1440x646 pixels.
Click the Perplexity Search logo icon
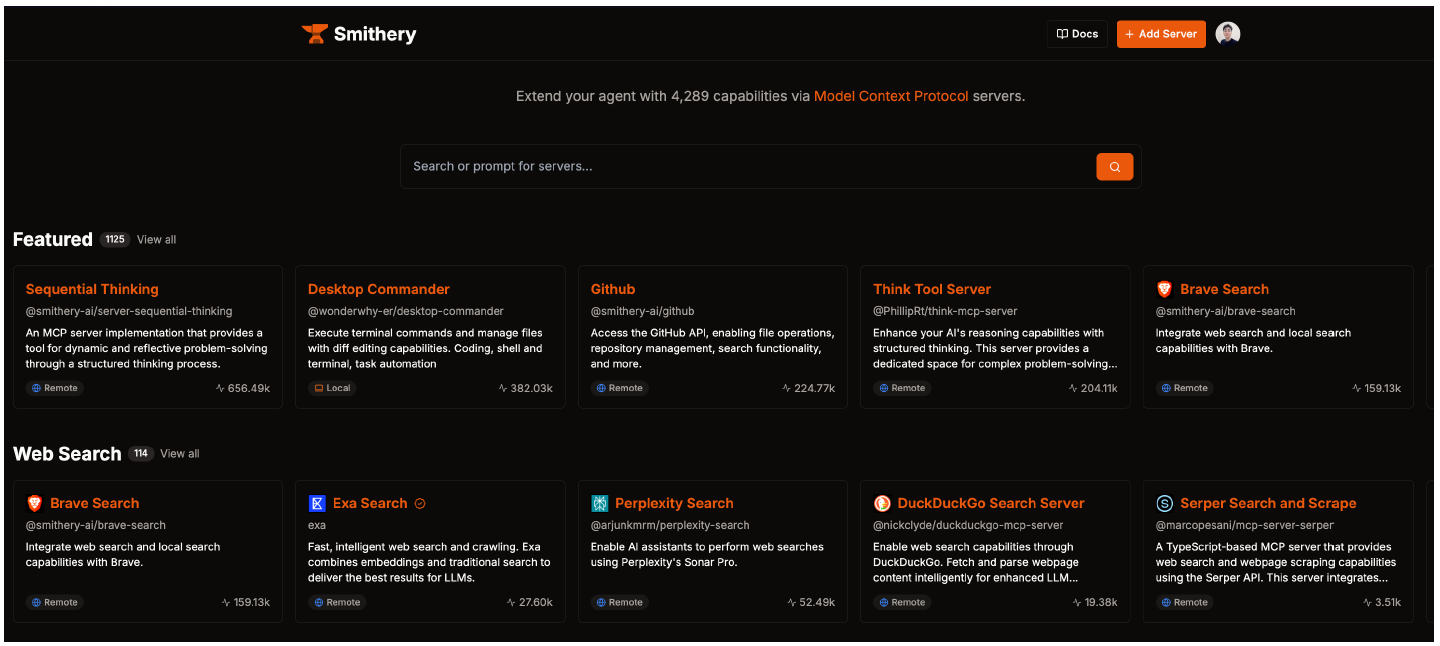(x=599, y=503)
